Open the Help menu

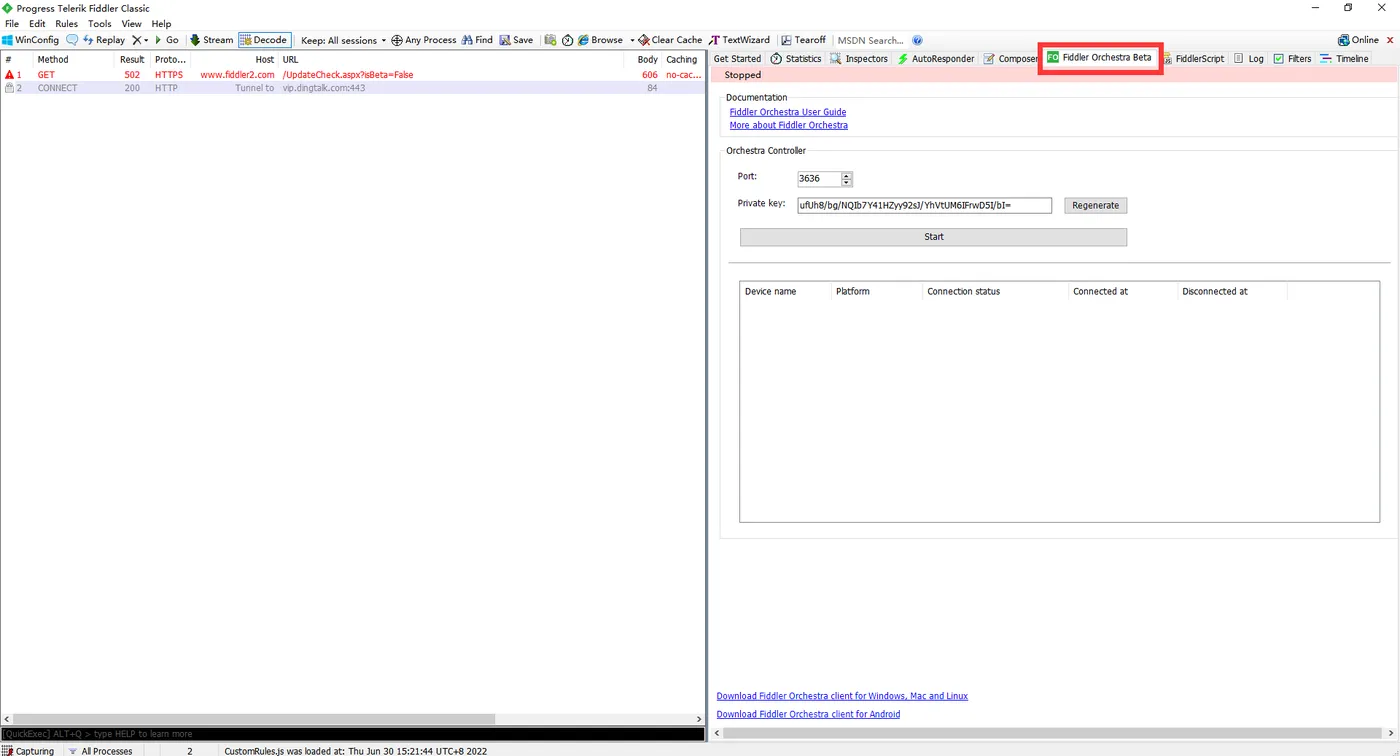(161, 23)
